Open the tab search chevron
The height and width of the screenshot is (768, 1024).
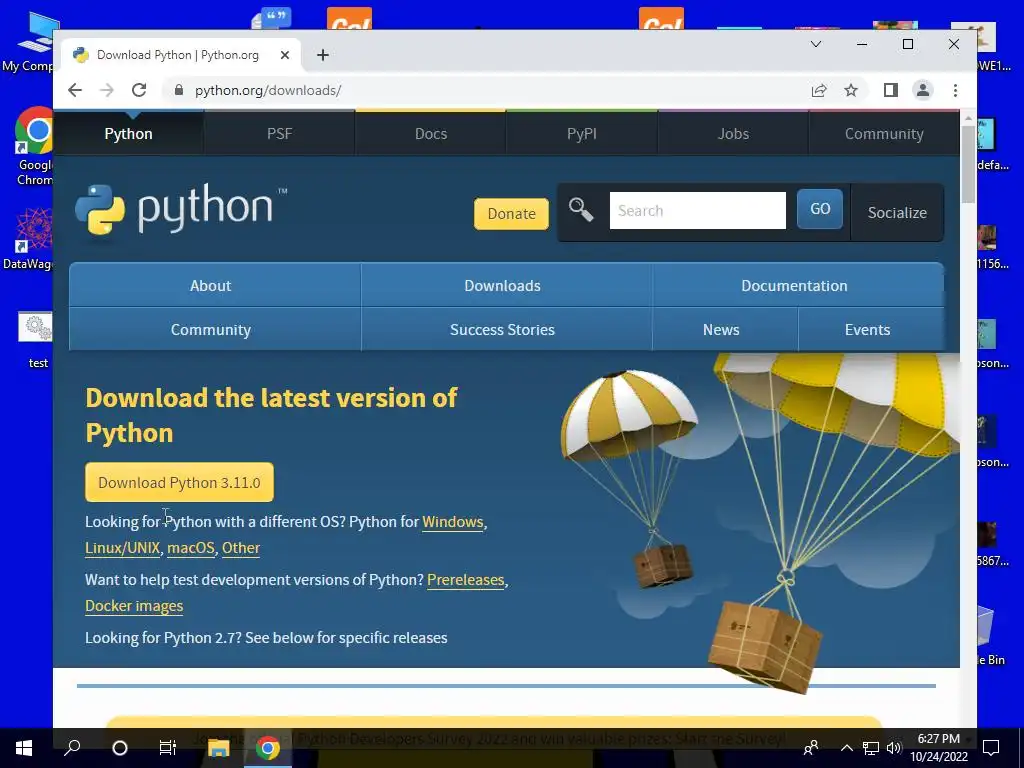pyautogui.click(x=816, y=44)
